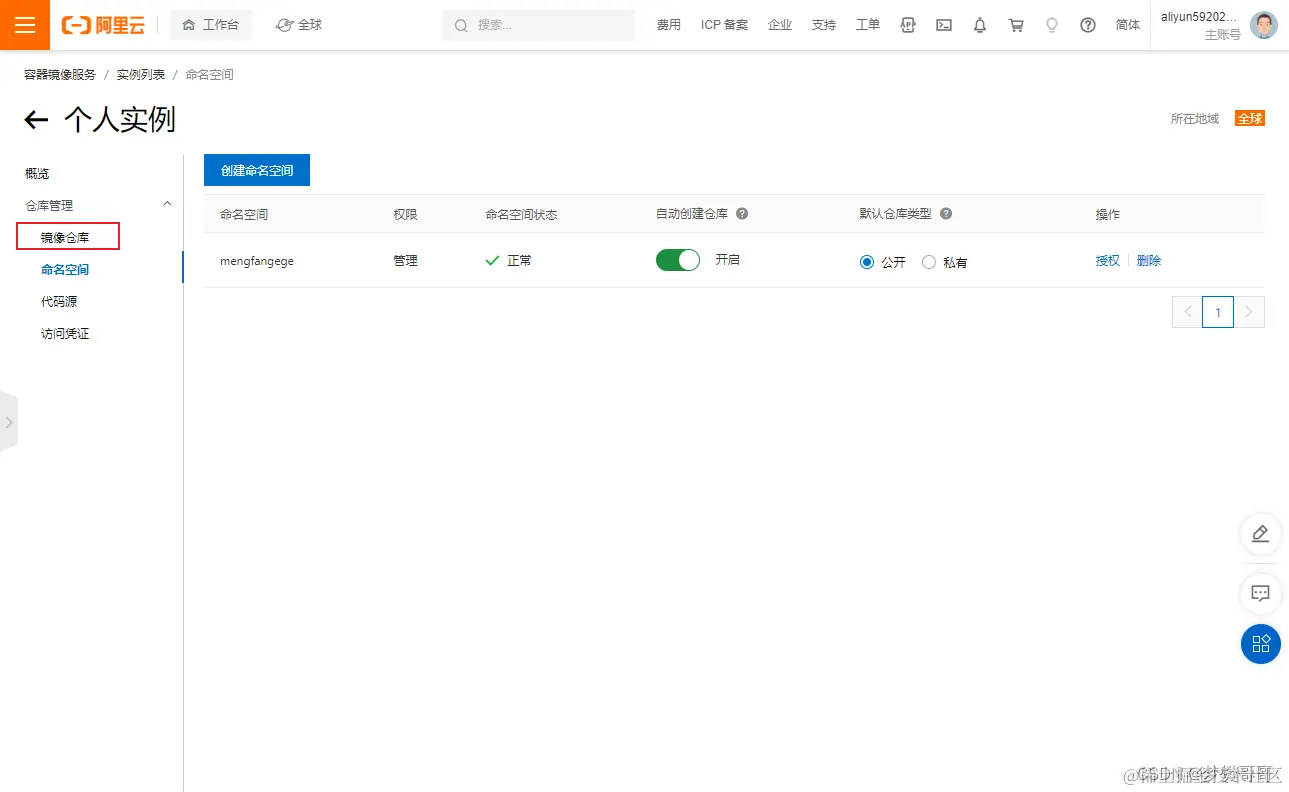The image size is (1289, 792).
Task: Open the hamburger navigation menu
Action: pyautogui.click(x=25, y=25)
